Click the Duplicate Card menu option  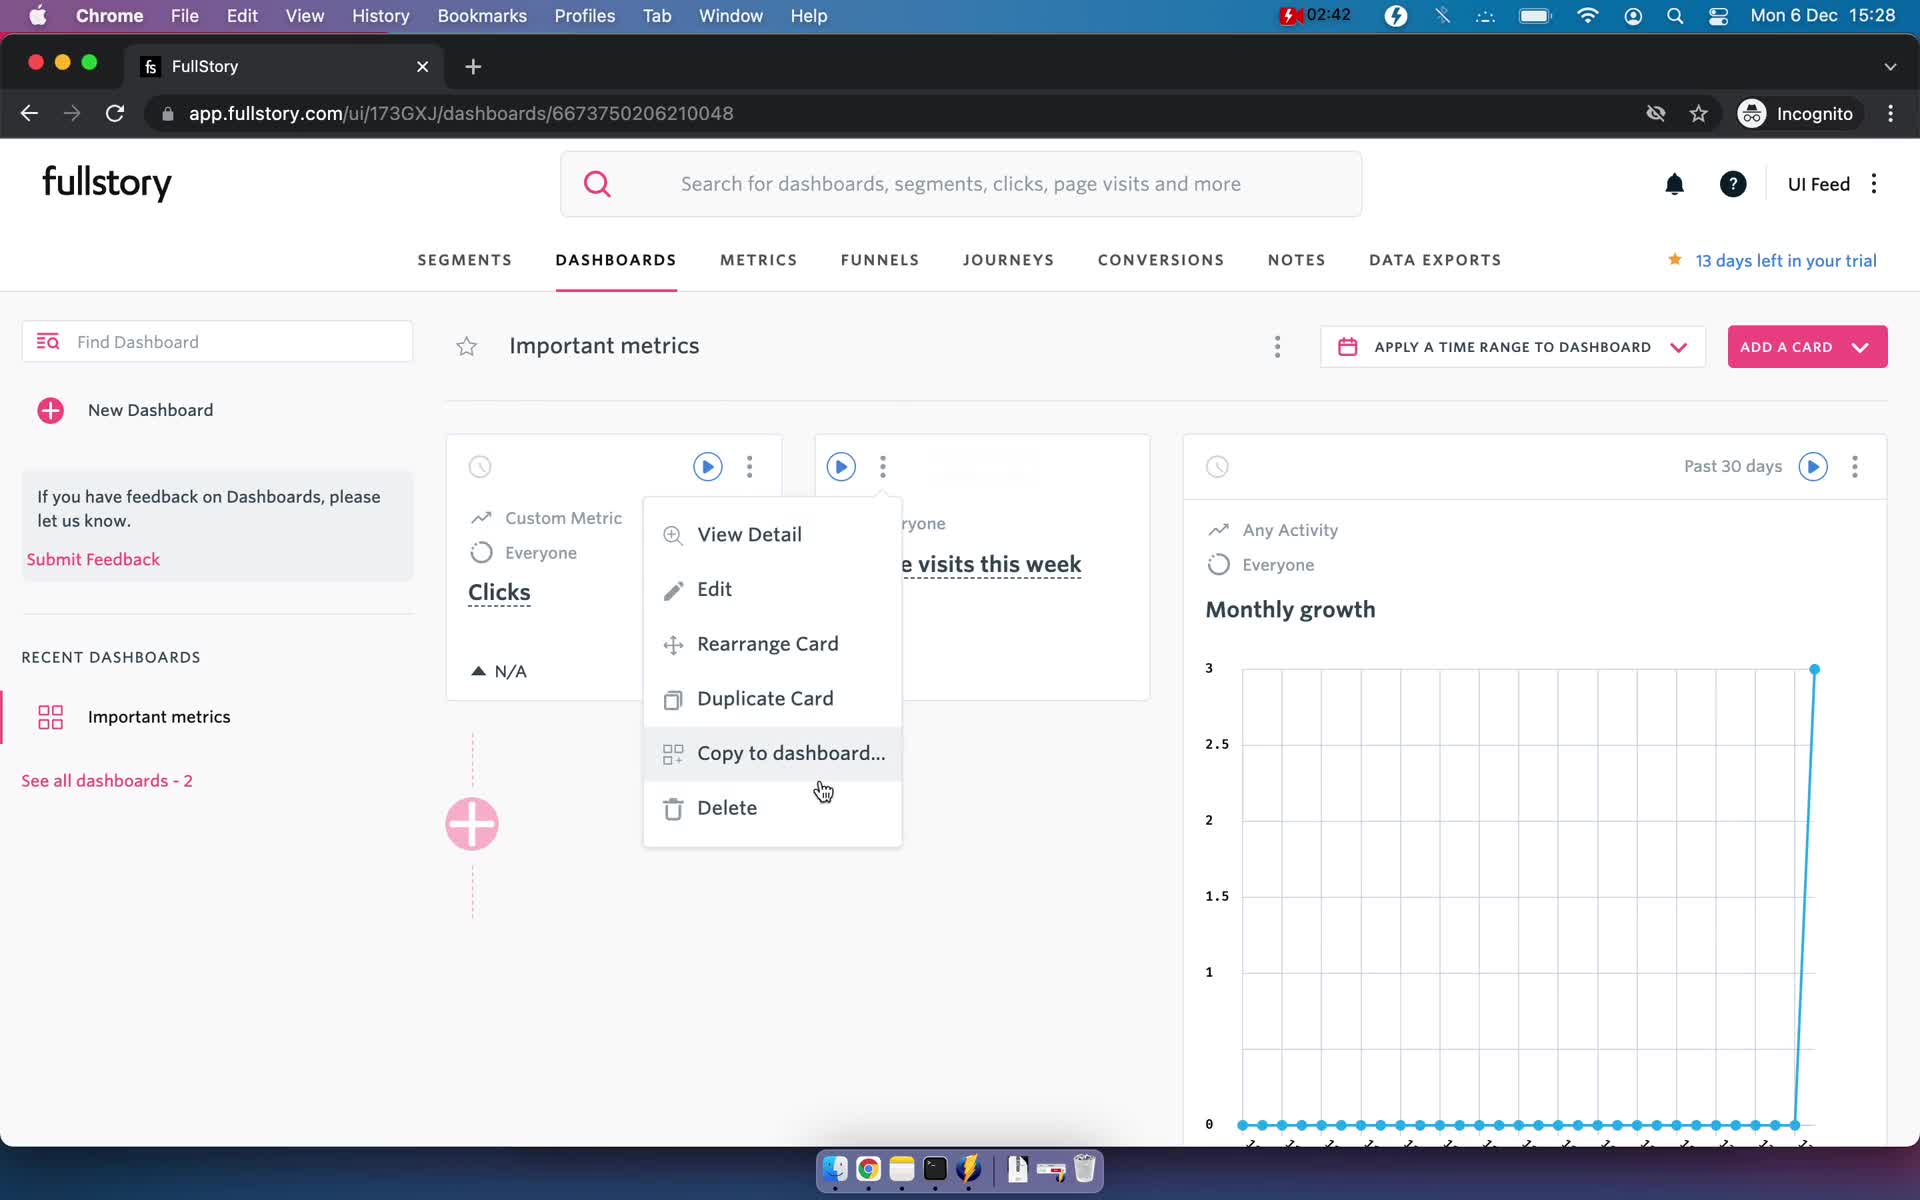pyautogui.click(x=766, y=698)
